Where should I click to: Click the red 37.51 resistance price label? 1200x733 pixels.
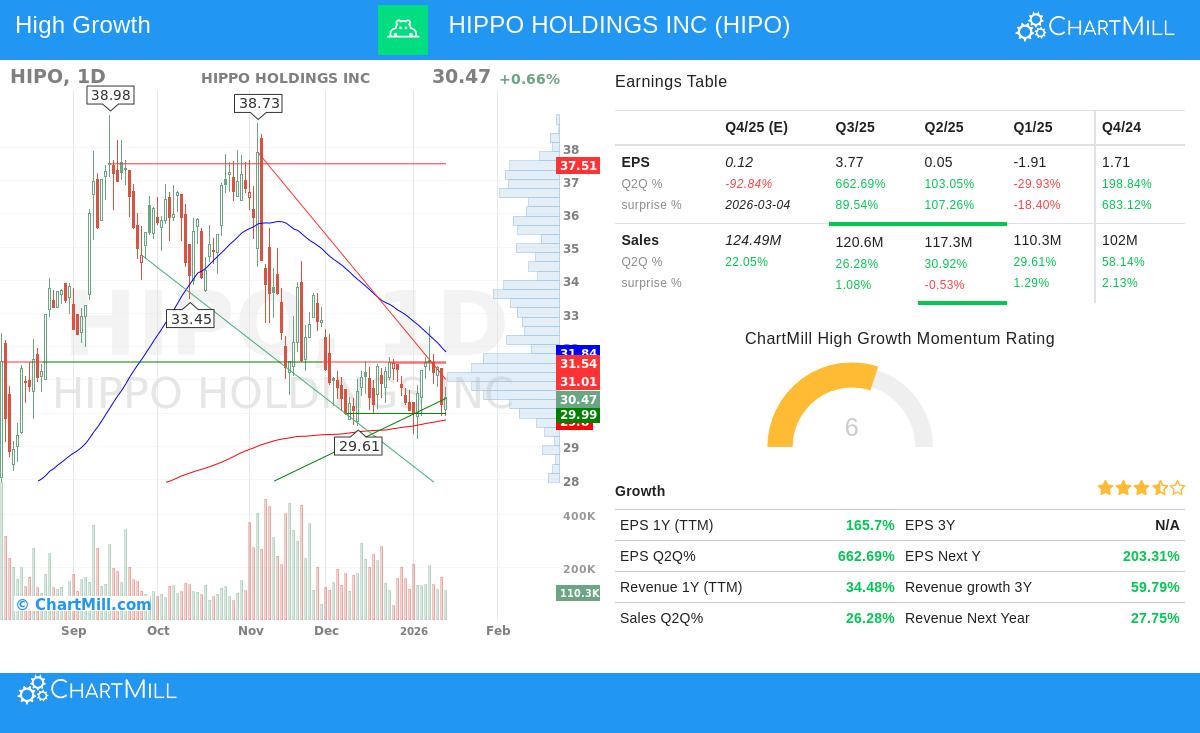coord(578,165)
